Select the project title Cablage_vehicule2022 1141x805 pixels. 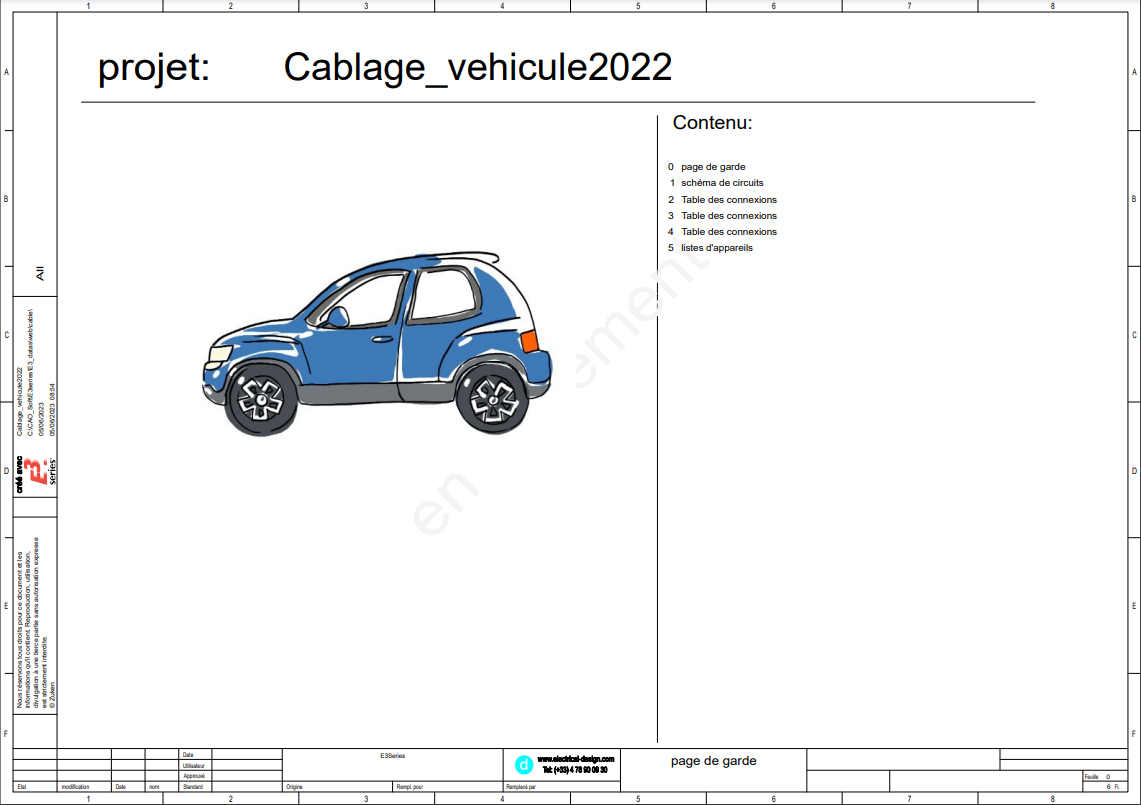477,68
